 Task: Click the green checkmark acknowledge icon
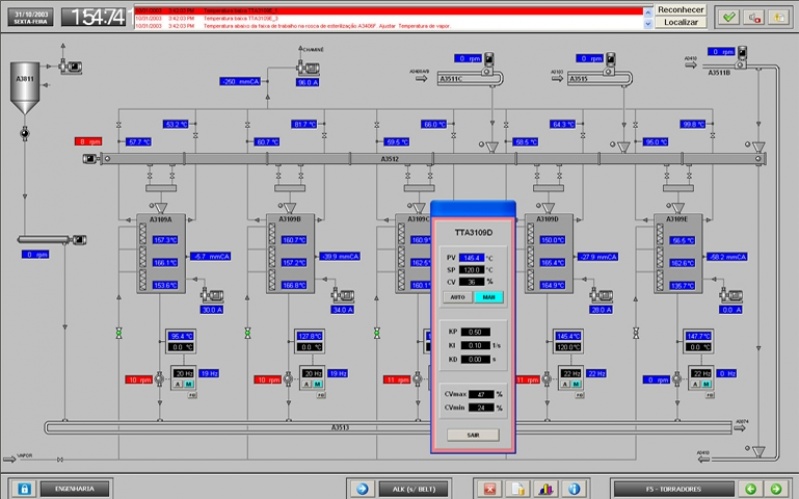click(x=729, y=17)
